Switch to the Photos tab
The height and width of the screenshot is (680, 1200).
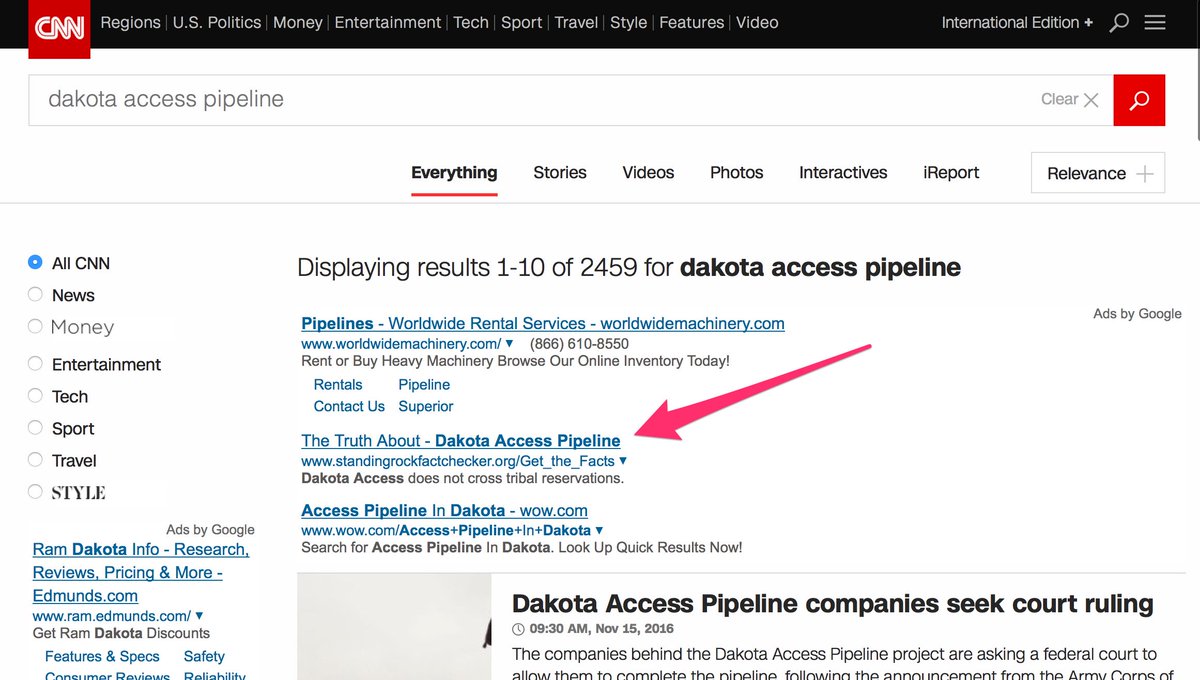click(x=737, y=172)
